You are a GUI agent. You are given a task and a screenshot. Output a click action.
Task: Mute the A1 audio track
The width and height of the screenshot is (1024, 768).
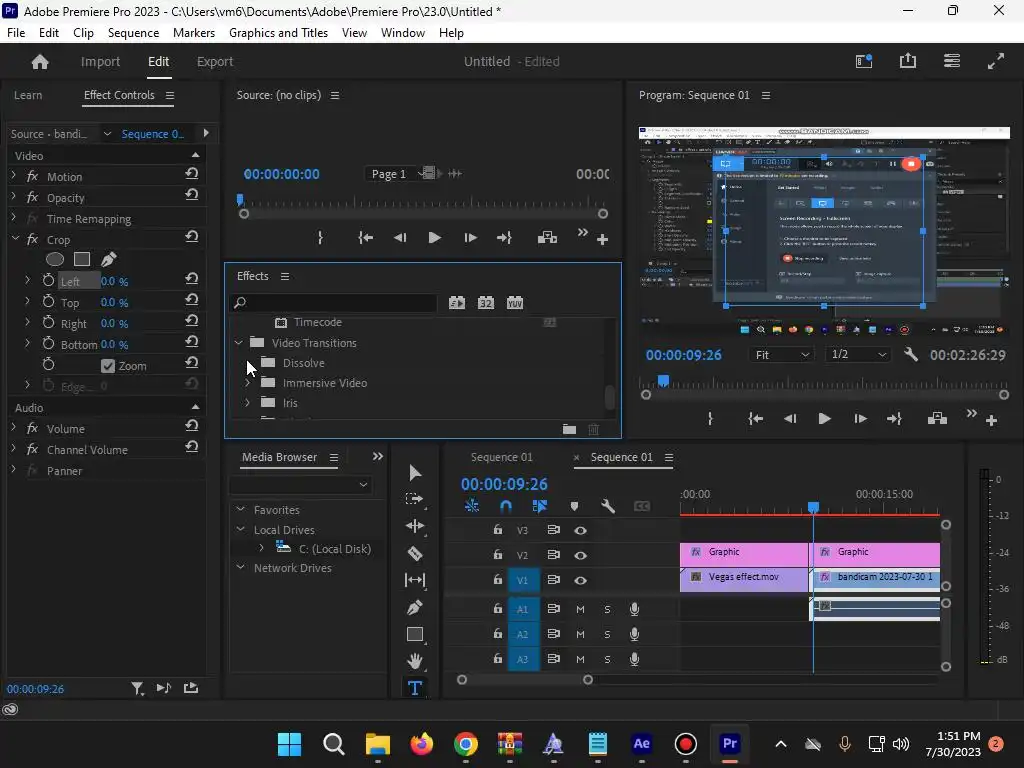click(580, 609)
